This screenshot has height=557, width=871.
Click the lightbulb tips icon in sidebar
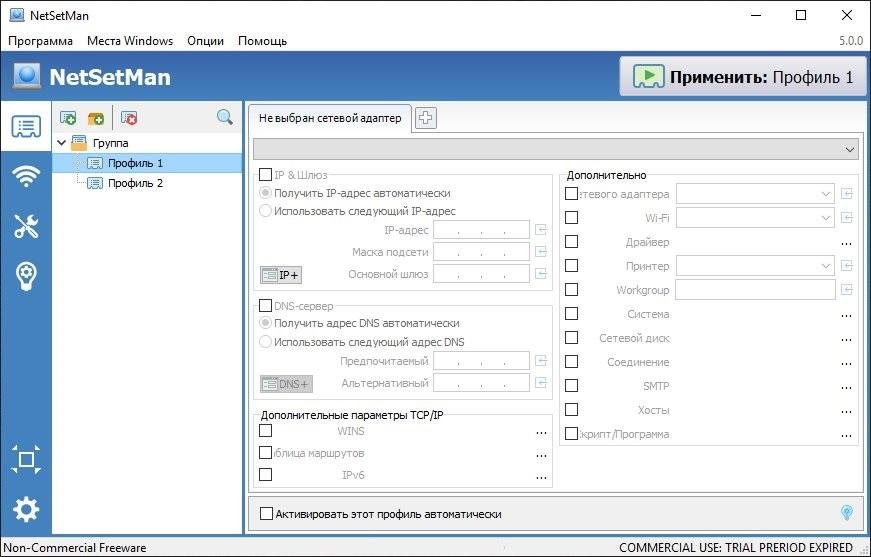pyautogui.click(x=26, y=276)
